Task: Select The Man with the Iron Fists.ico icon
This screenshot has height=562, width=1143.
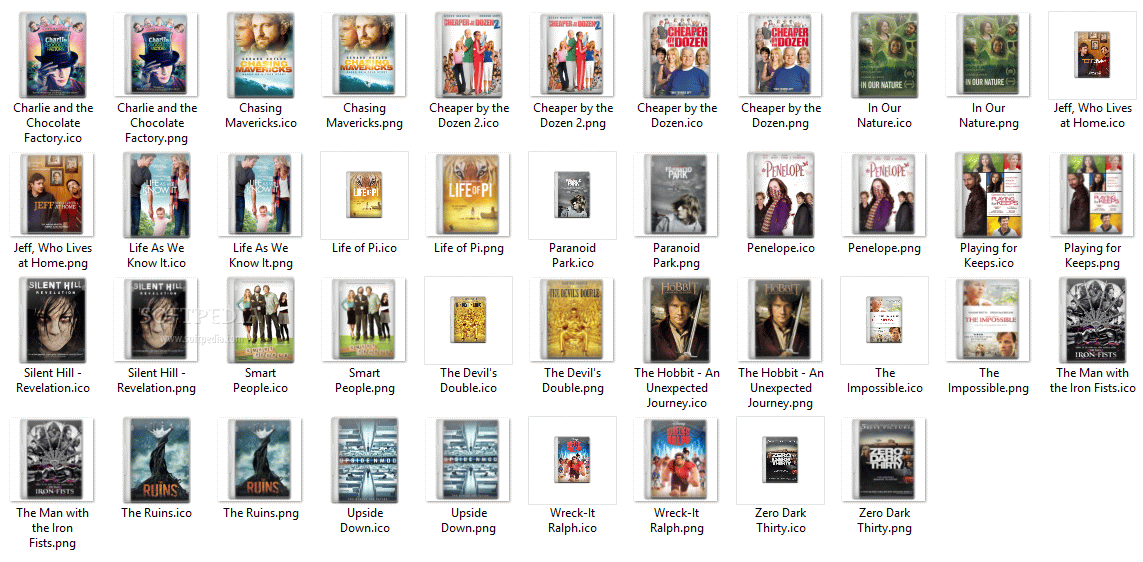Action: pyautogui.click(x=1092, y=319)
